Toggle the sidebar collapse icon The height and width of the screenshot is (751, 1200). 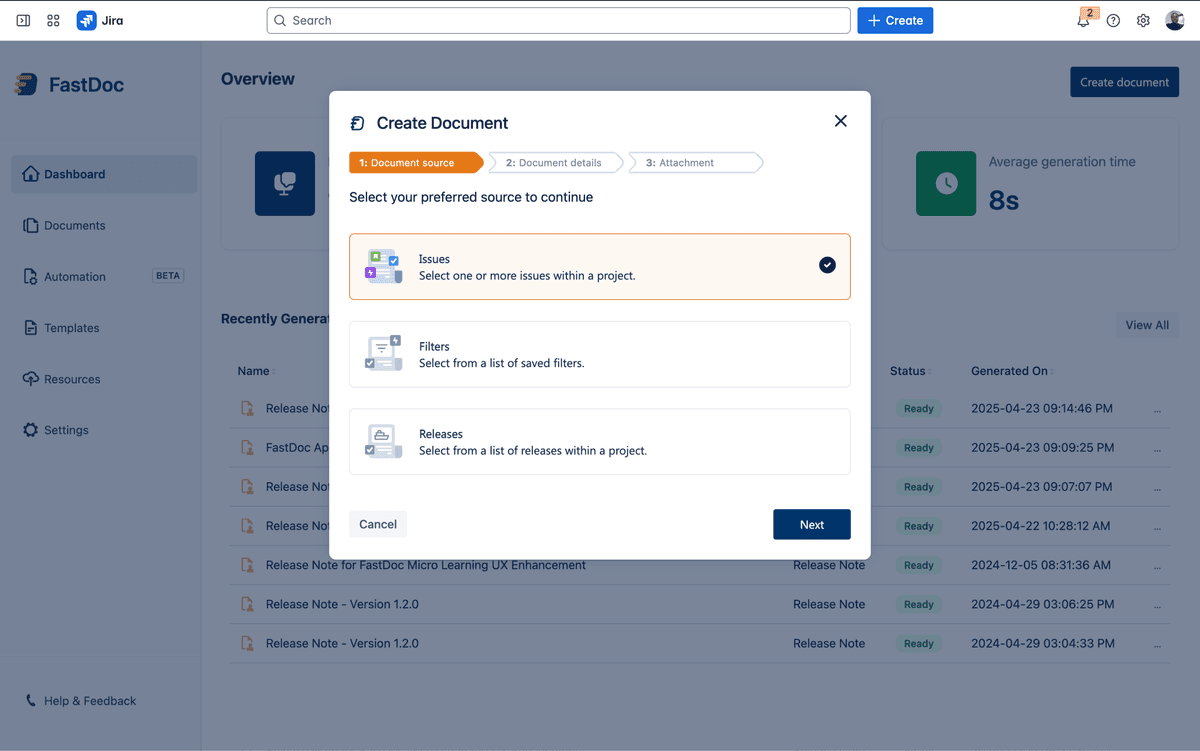click(23, 21)
